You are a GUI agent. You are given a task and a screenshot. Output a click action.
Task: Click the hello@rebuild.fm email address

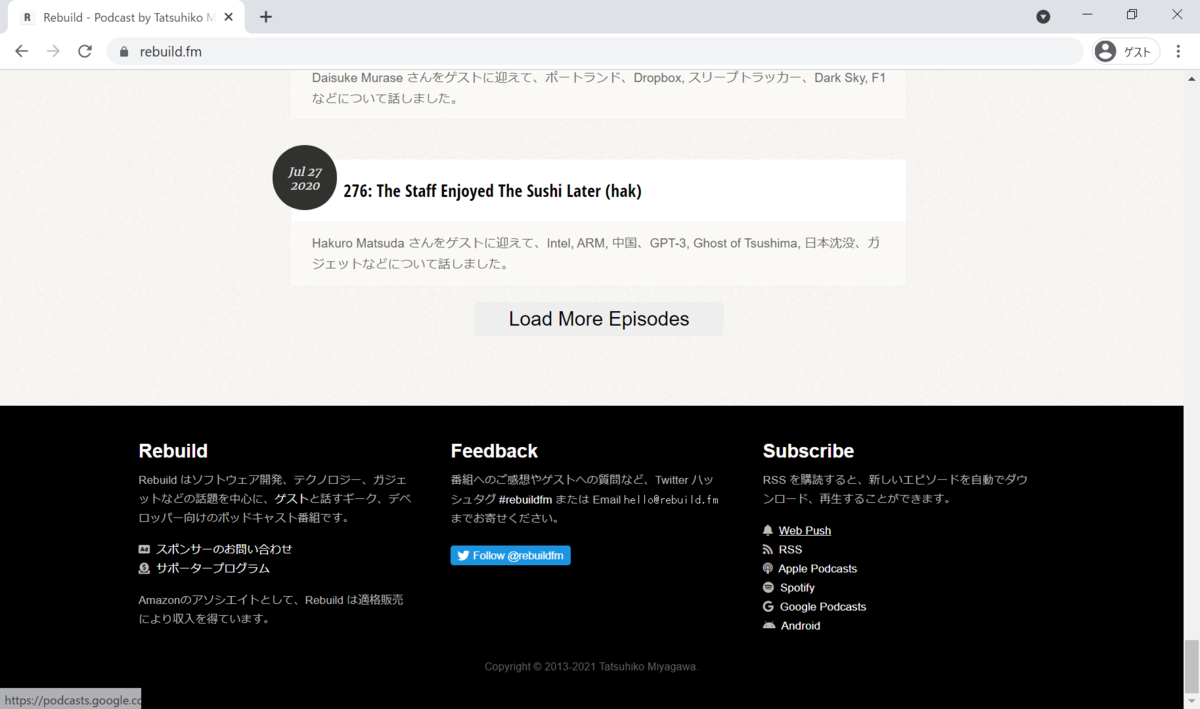point(671,499)
